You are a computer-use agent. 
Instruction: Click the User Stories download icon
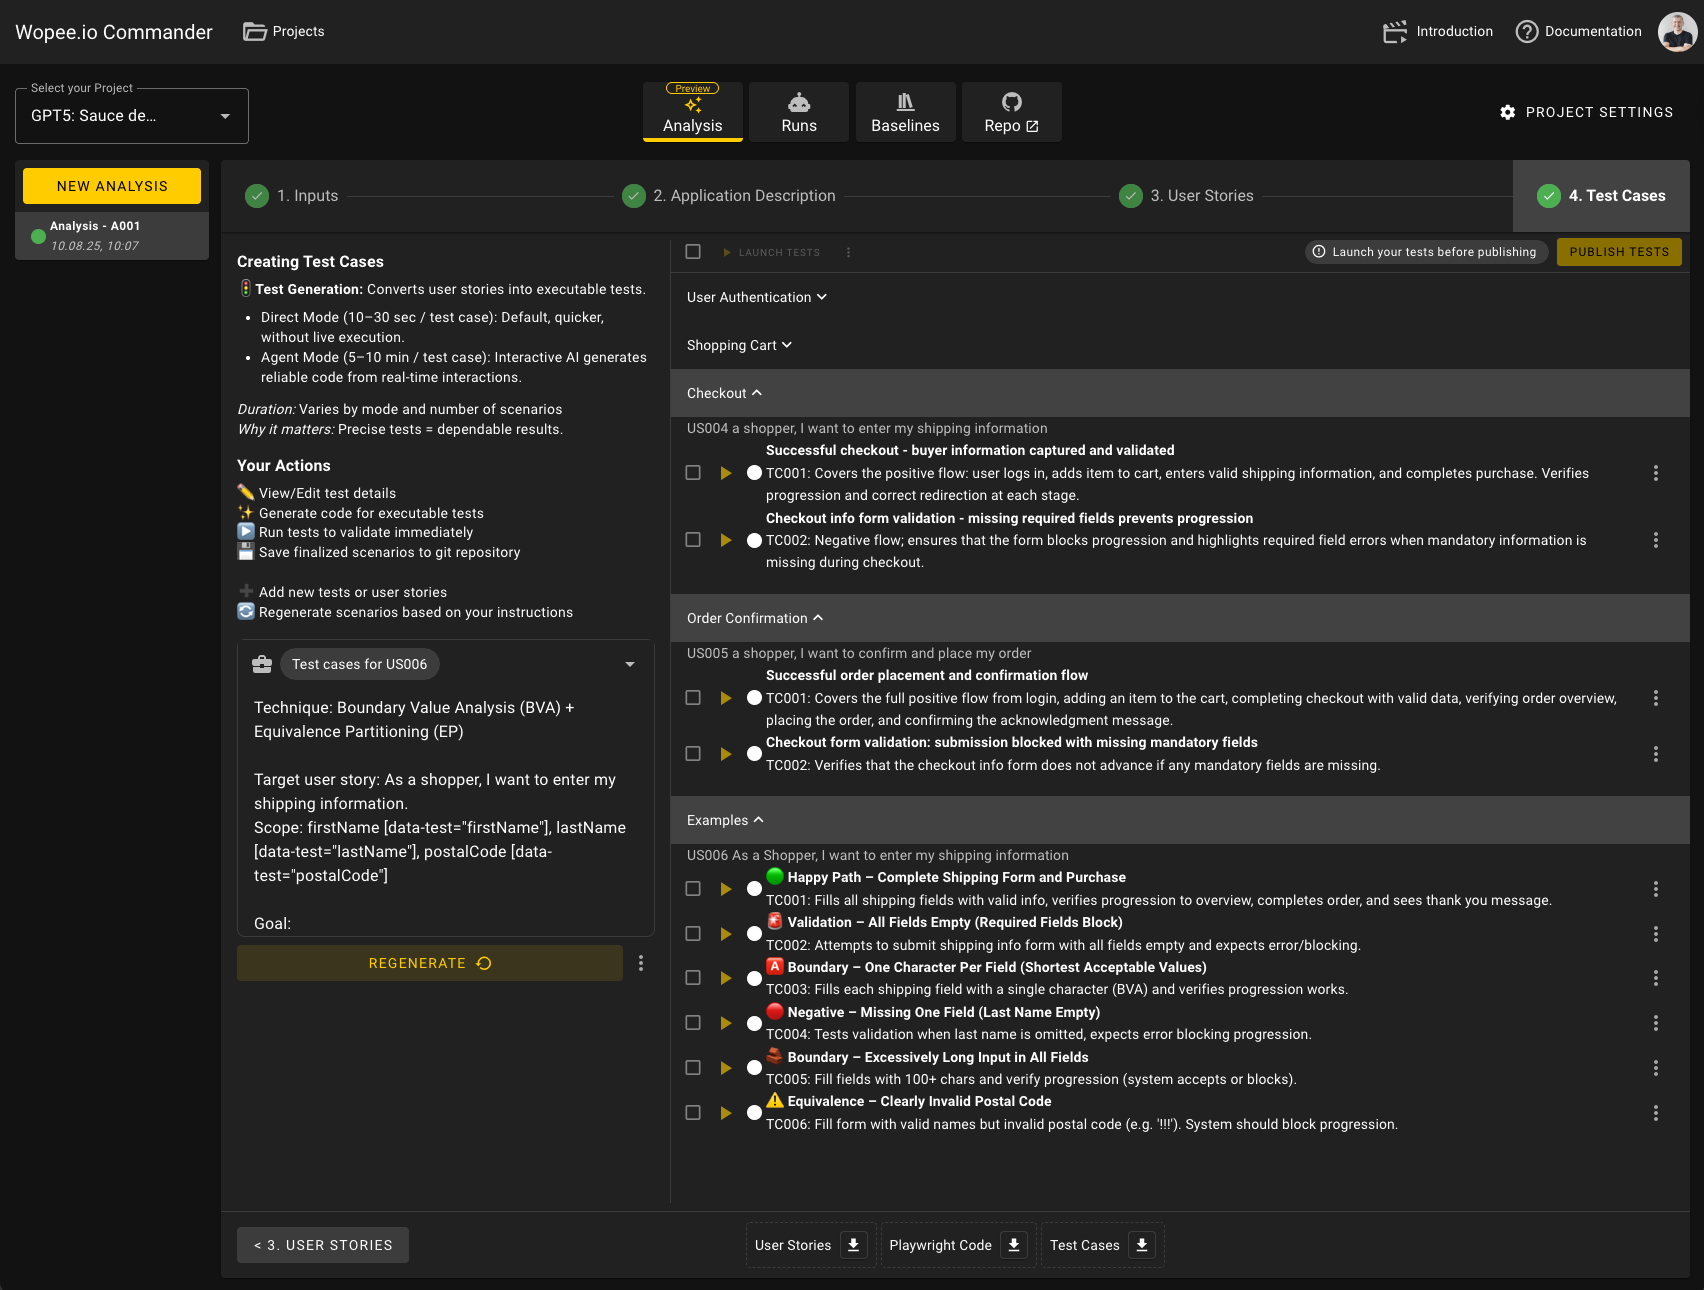coord(853,1245)
